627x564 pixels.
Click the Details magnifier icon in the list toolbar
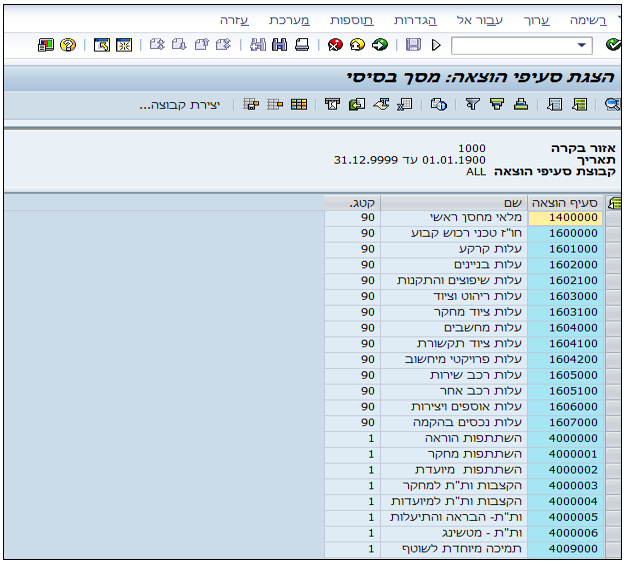[x=612, y=104]
